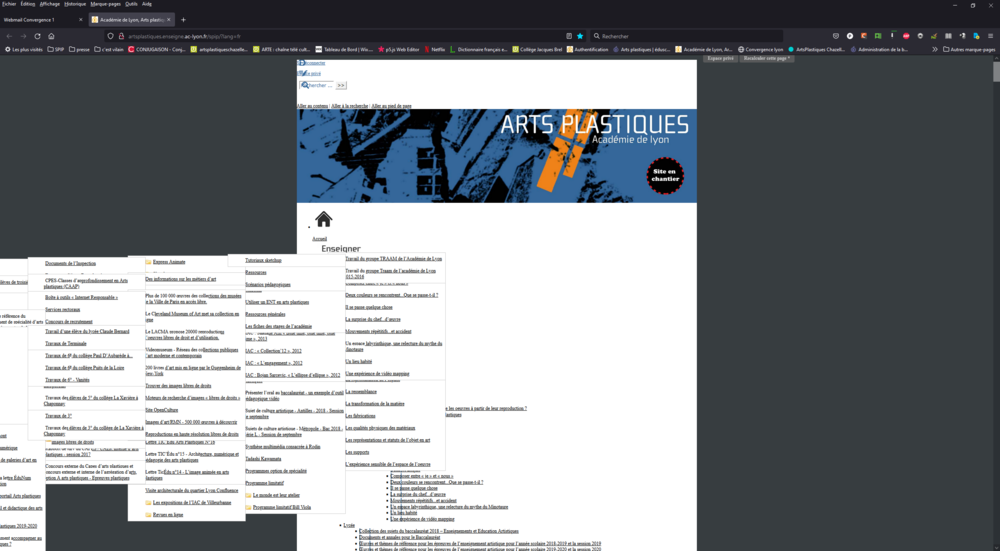Open the Outils menu

coord(131,4)
